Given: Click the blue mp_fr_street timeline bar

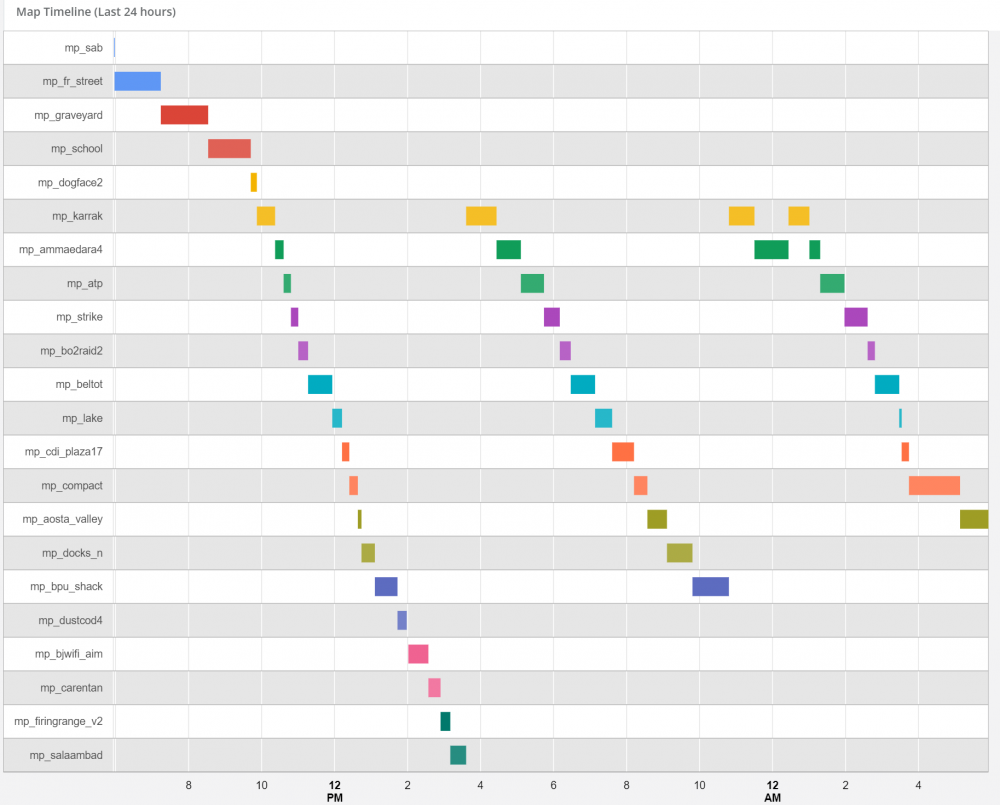Looking at the screenshot, I should 137,82.
